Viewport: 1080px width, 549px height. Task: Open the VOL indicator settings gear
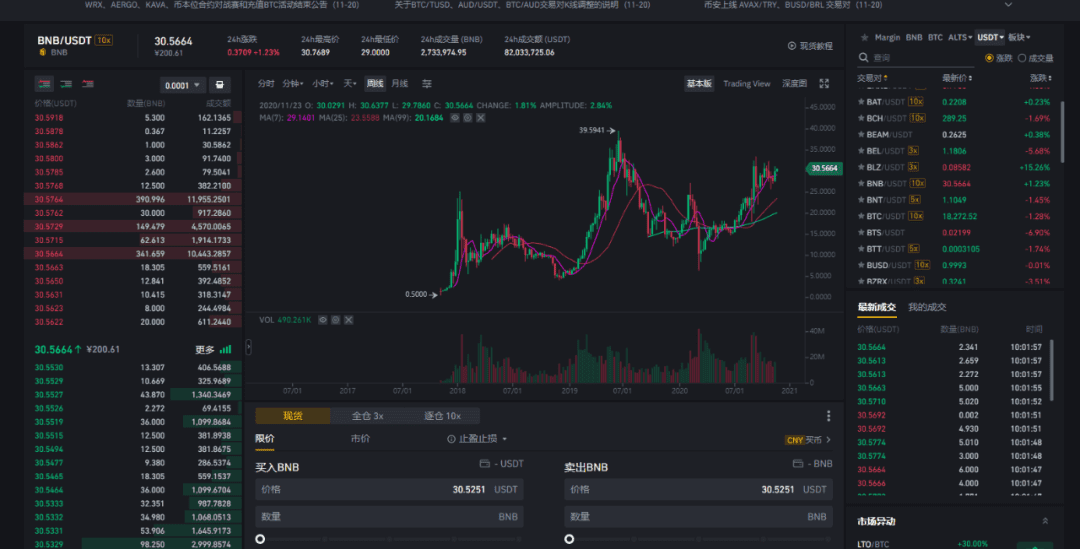click(335, 320)
